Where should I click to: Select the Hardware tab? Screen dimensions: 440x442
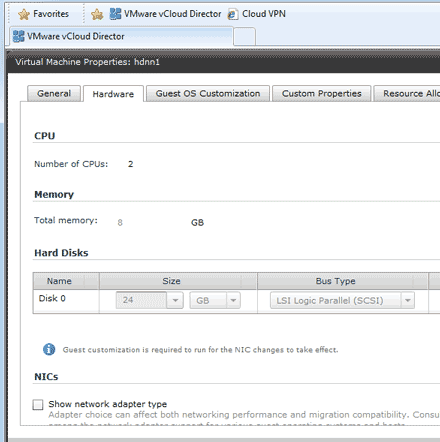(x=113, y=94)
